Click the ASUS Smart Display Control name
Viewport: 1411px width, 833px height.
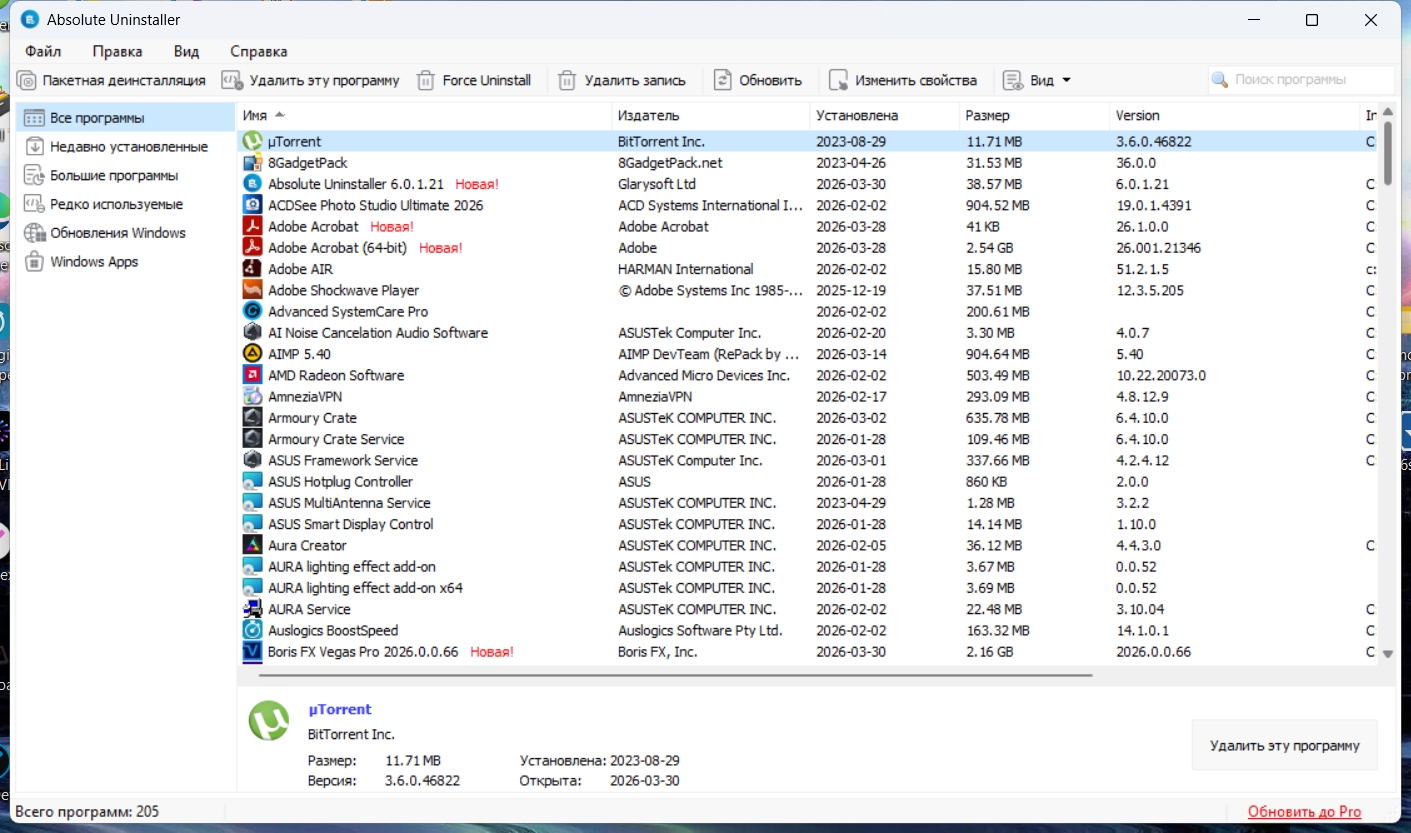(x=351, y=524)
